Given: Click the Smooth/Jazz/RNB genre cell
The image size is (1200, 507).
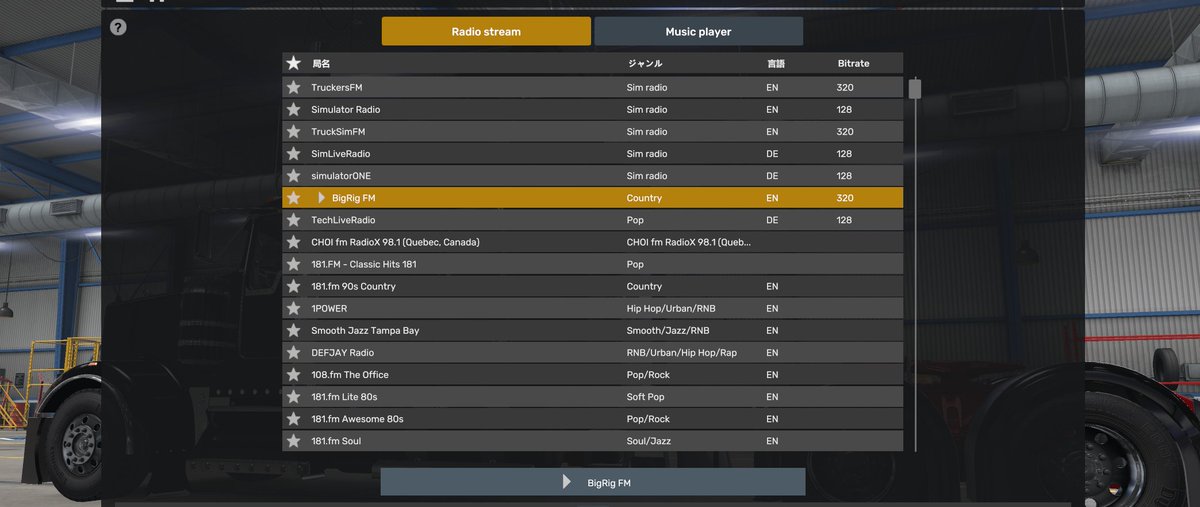Looking at the screenshot, I should (668, 330).
